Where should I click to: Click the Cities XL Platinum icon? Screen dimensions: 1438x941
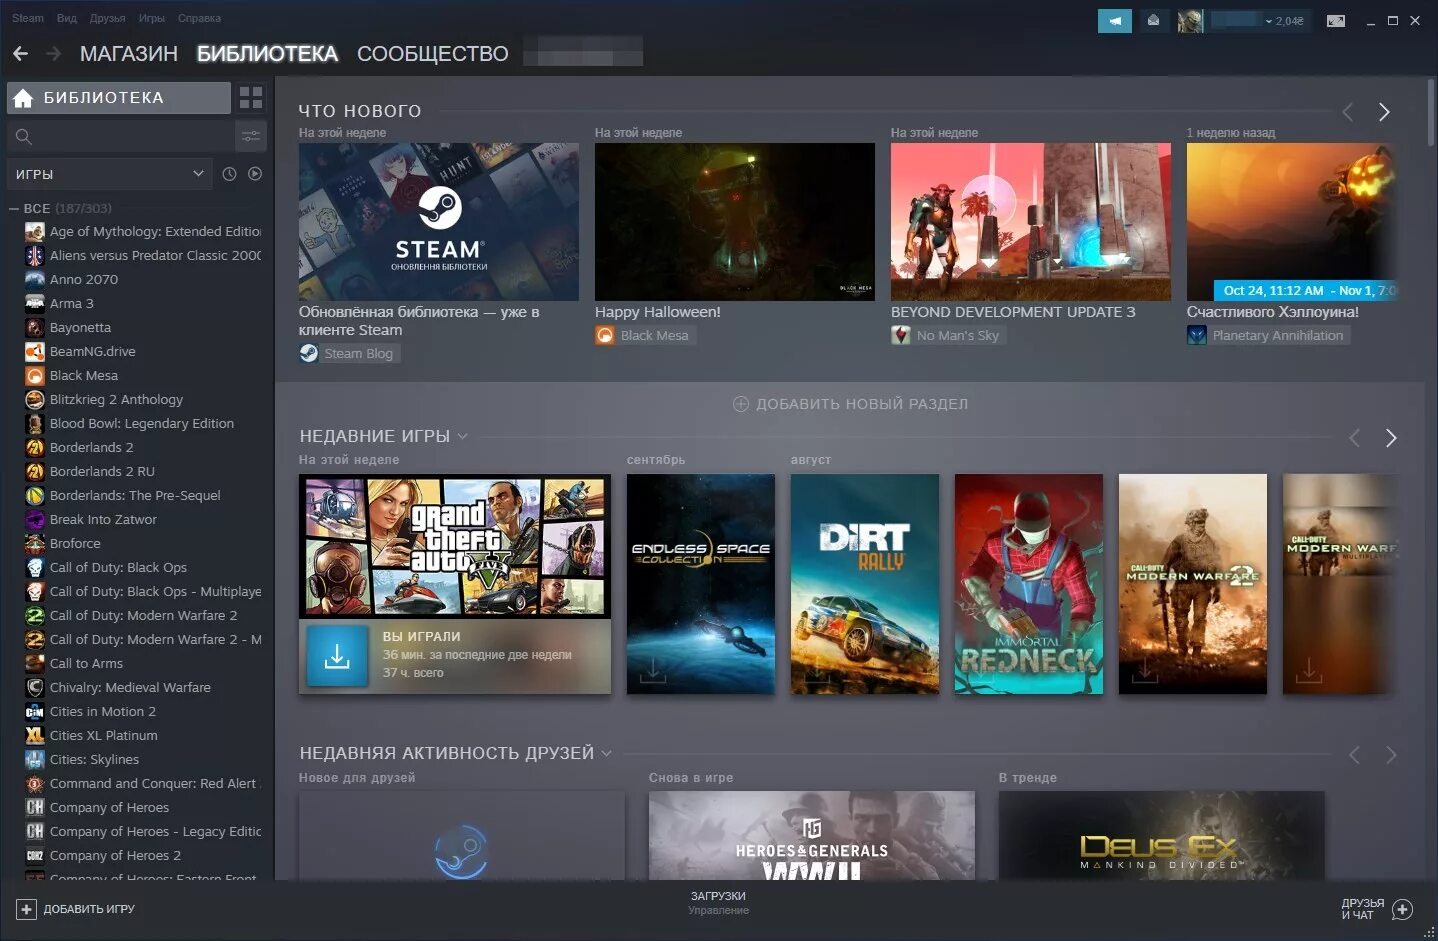[35, 735]
